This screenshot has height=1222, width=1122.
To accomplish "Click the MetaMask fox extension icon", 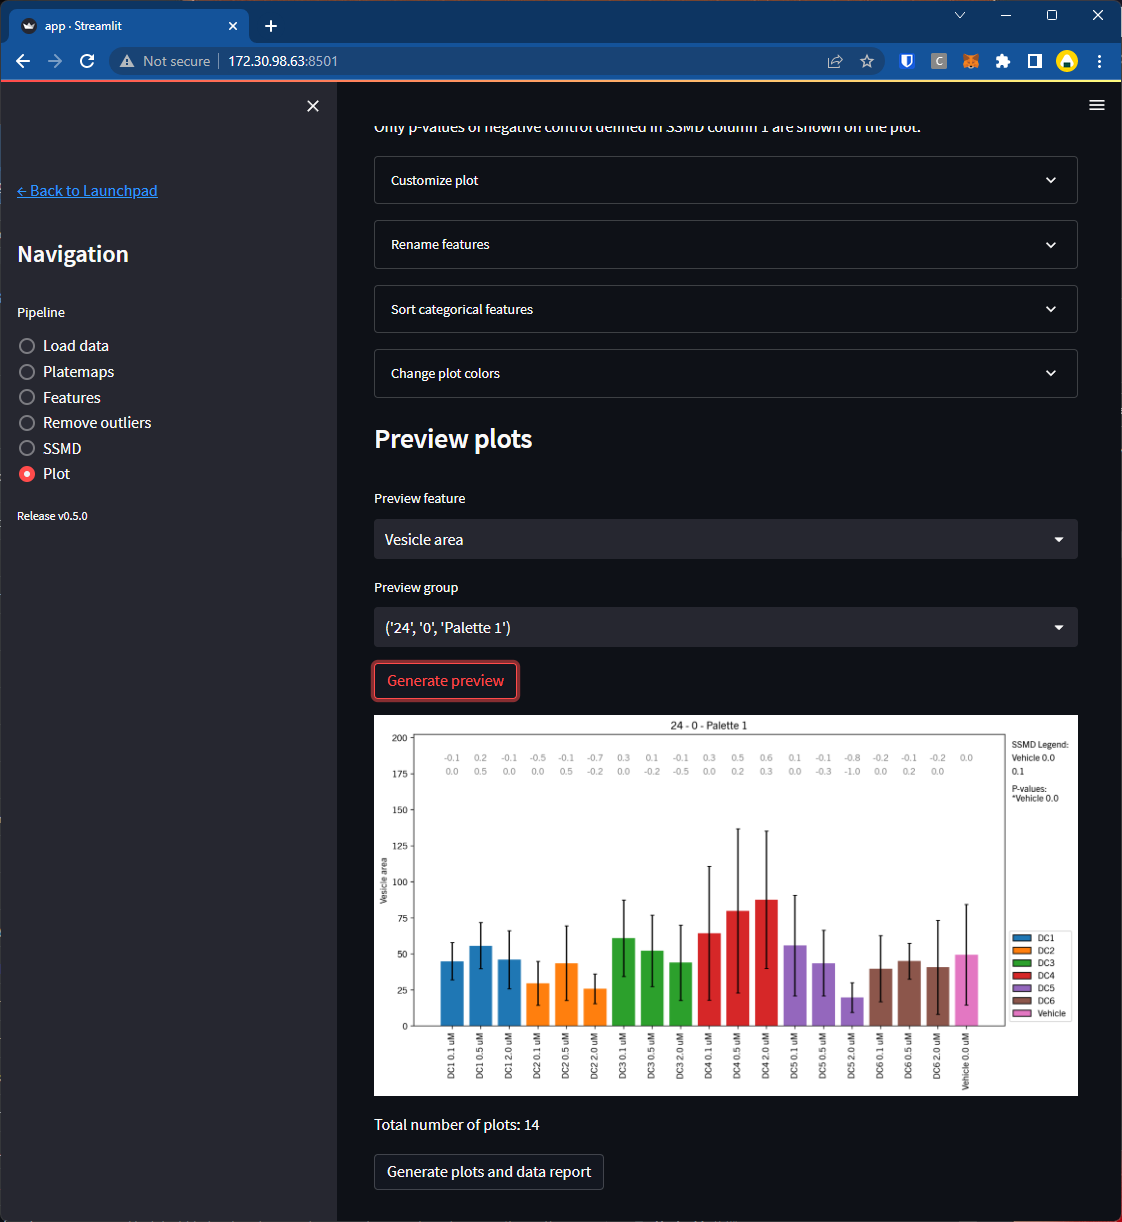I will pyautogui.click(x=971, y=61).
